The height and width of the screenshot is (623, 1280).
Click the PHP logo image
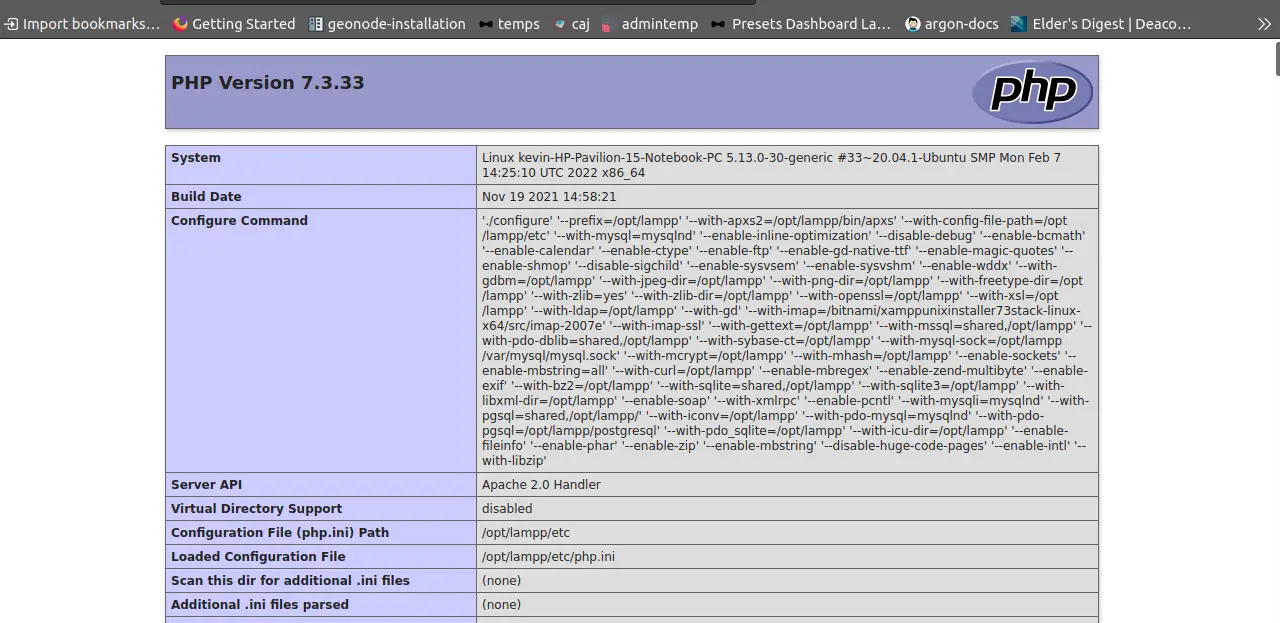click(x=1032, y=92)
